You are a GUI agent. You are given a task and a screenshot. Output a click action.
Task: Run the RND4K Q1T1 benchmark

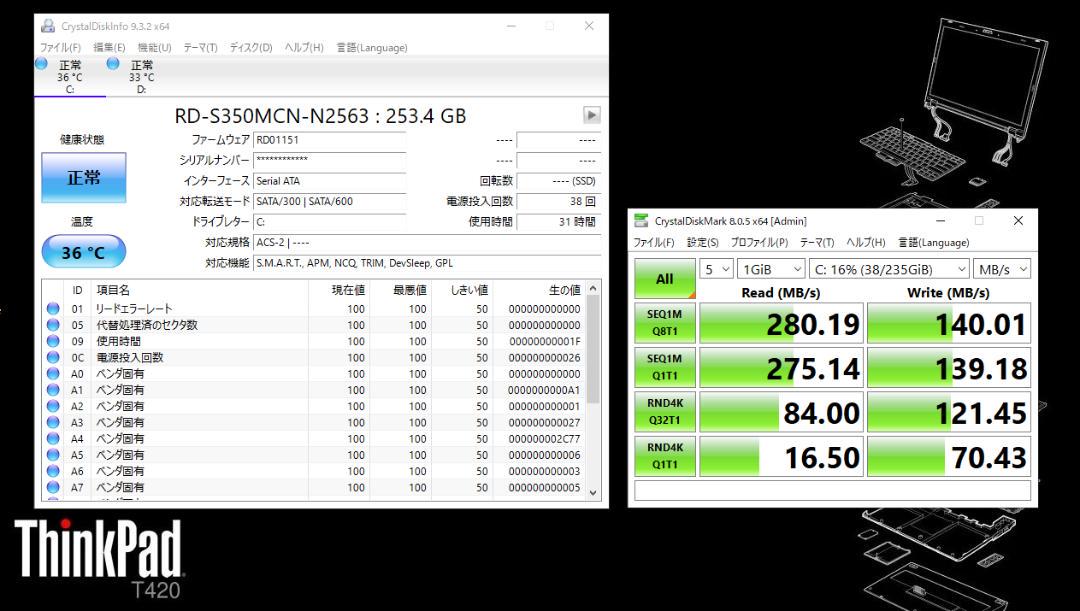tap(665, 455)
